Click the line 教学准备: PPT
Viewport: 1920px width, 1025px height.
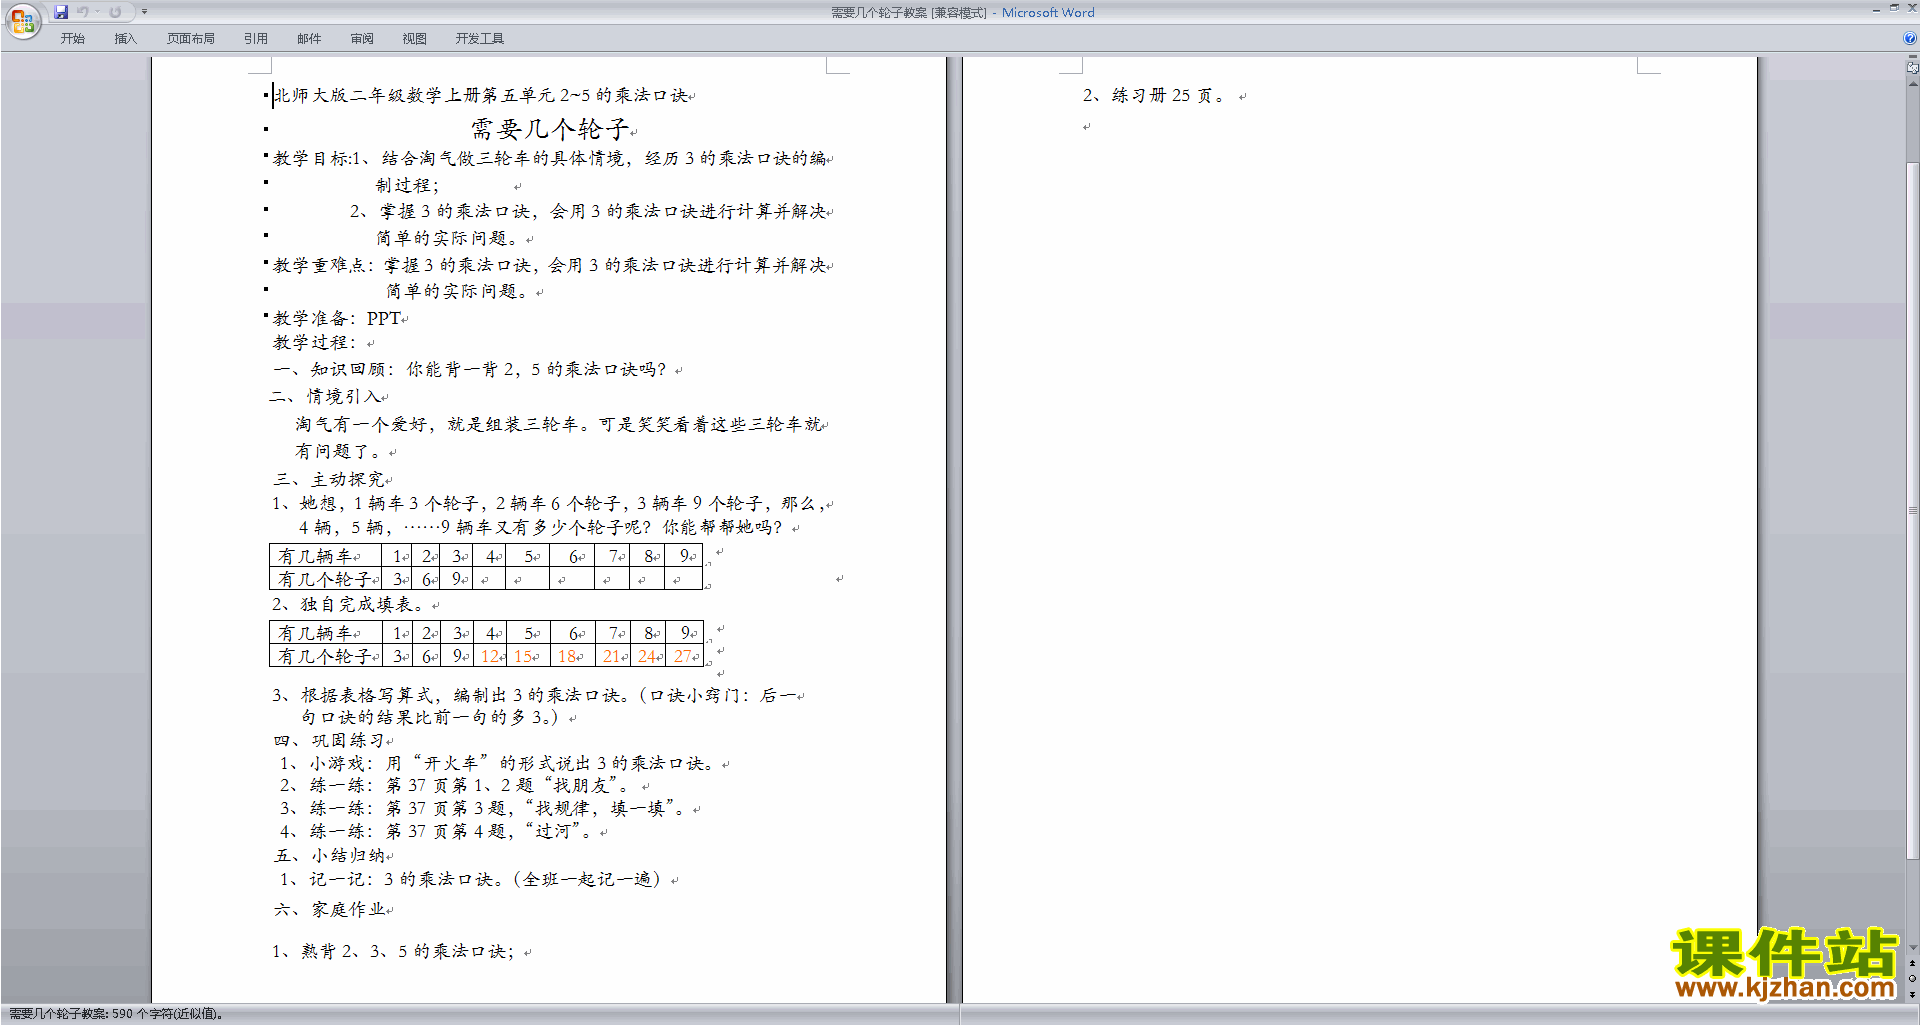pyautogui.click(x=337, y=318)
